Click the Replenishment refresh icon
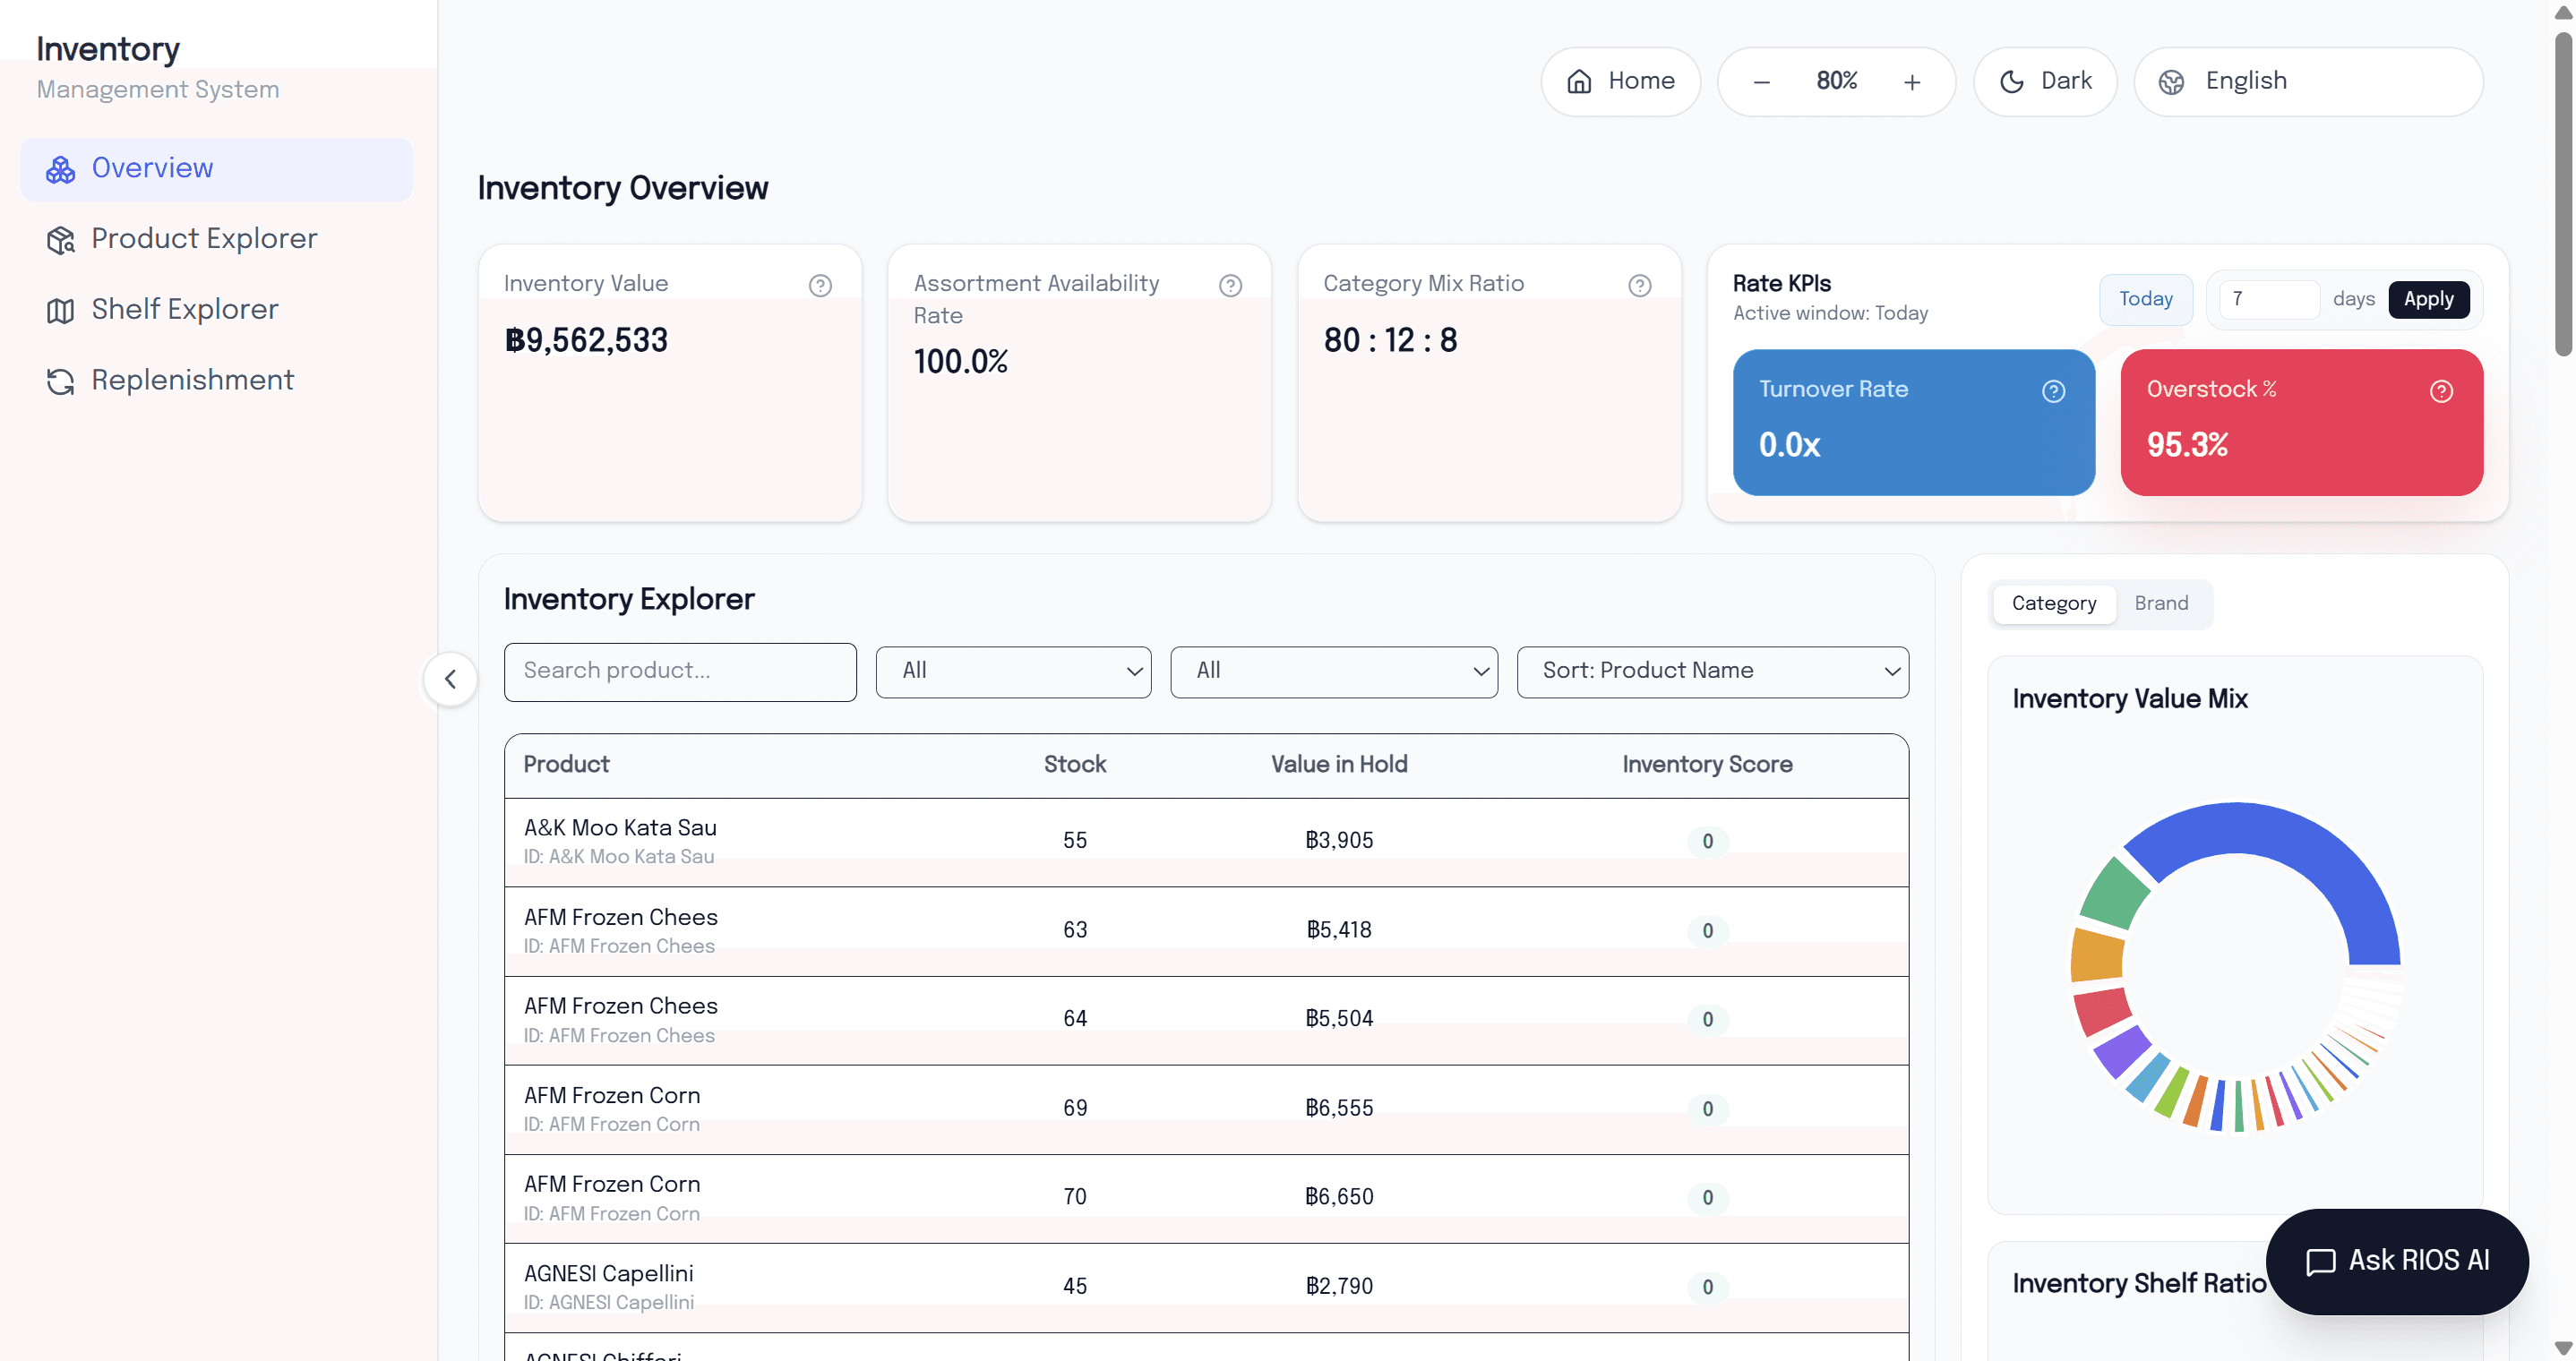 tap(60, 382)
